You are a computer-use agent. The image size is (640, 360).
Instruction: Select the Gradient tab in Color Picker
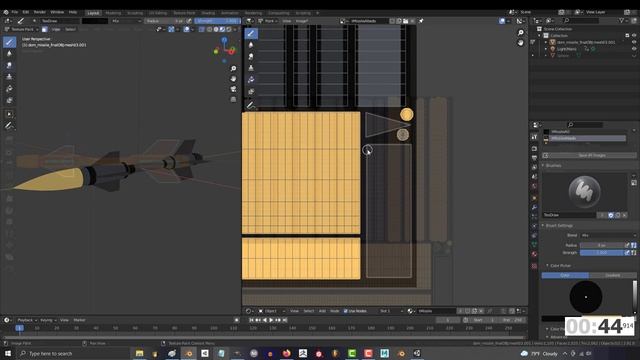coord(612,276)
